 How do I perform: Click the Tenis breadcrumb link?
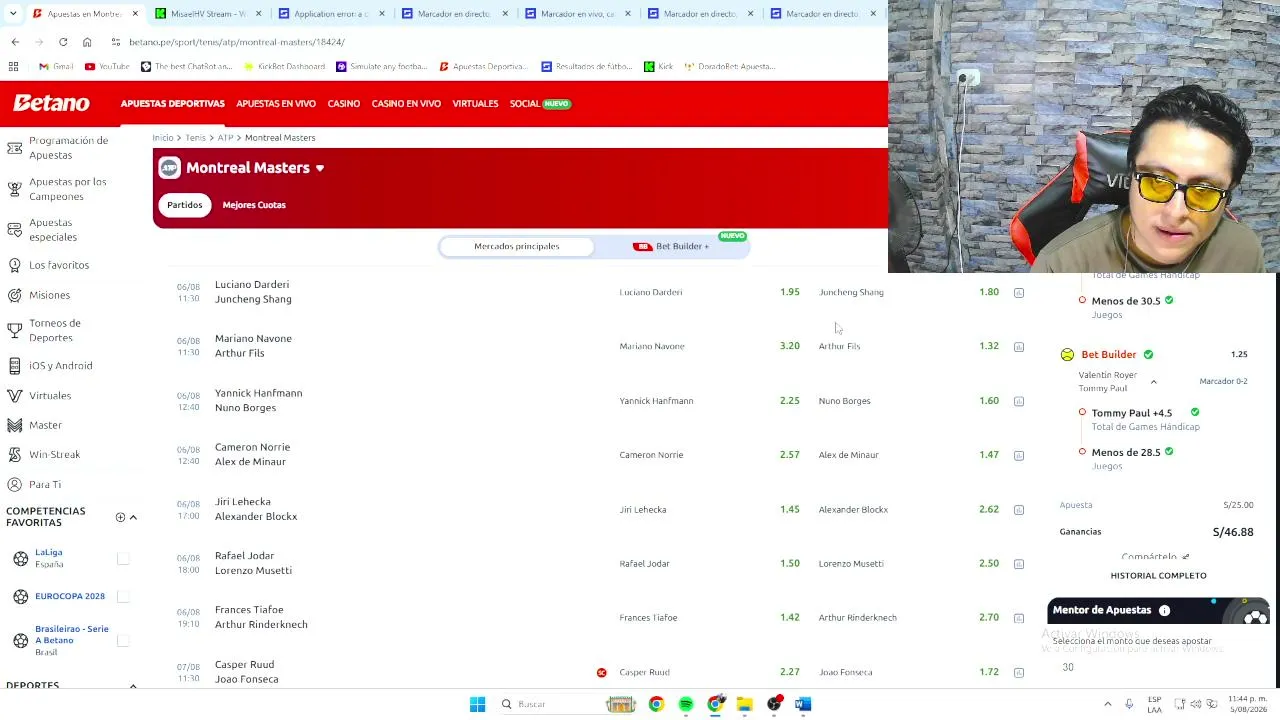pos(195,138)
